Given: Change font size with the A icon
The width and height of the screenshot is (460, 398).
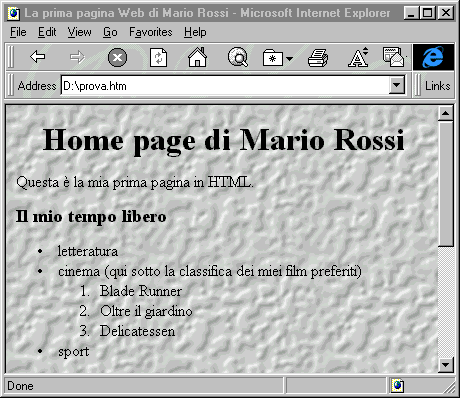Looking at the screenshot, I should coord(358,57).
